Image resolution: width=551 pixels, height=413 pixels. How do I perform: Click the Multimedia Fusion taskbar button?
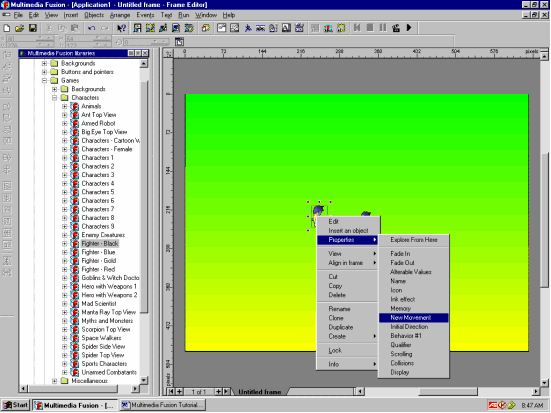pos(75,405)
